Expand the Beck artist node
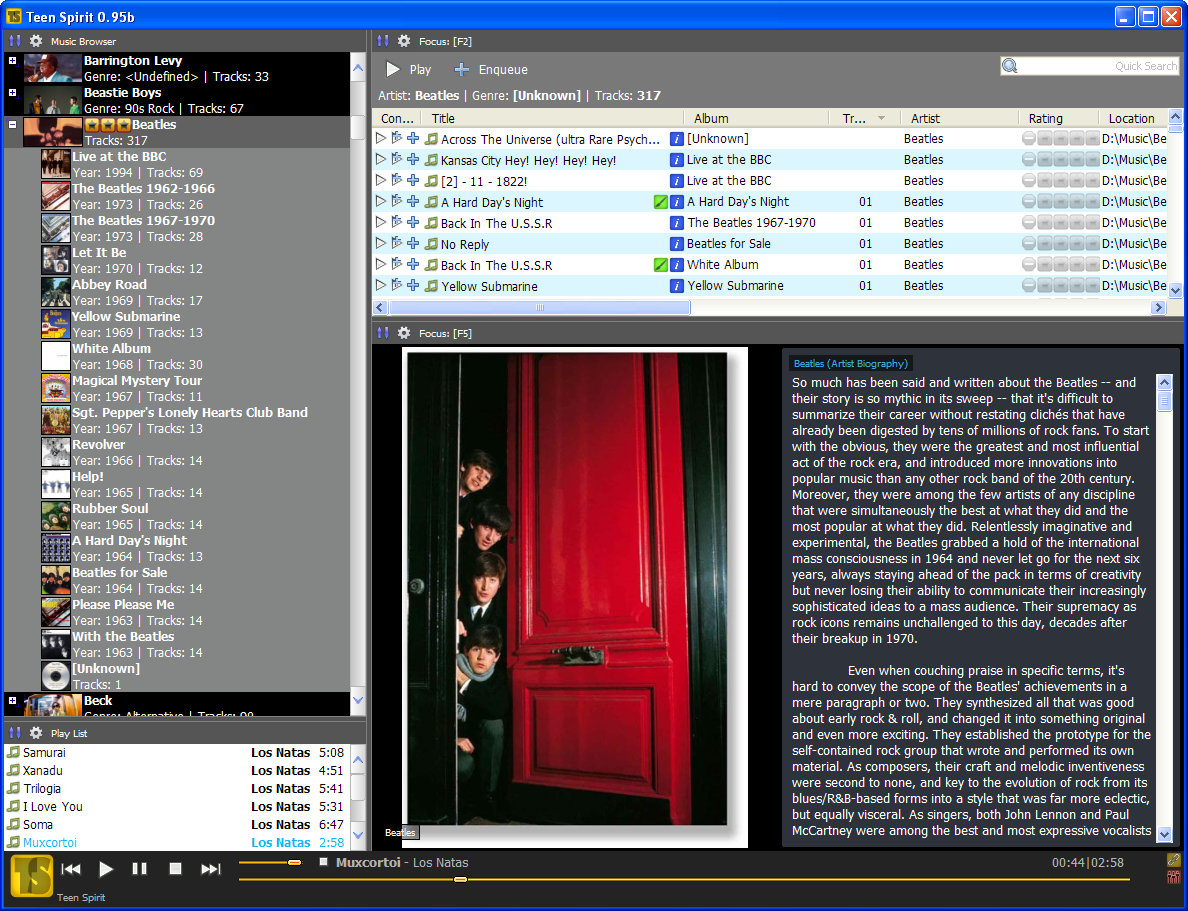The height and width of the screenshot is (911, 1188). (12, 700)
